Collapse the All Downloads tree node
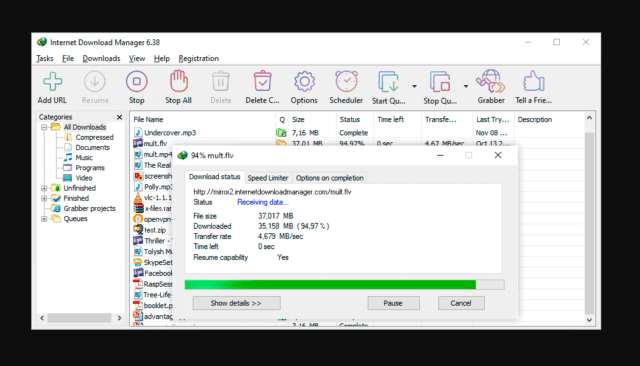Image resolution: width=640 pixels, height=366 pixels. coord(44,127)
